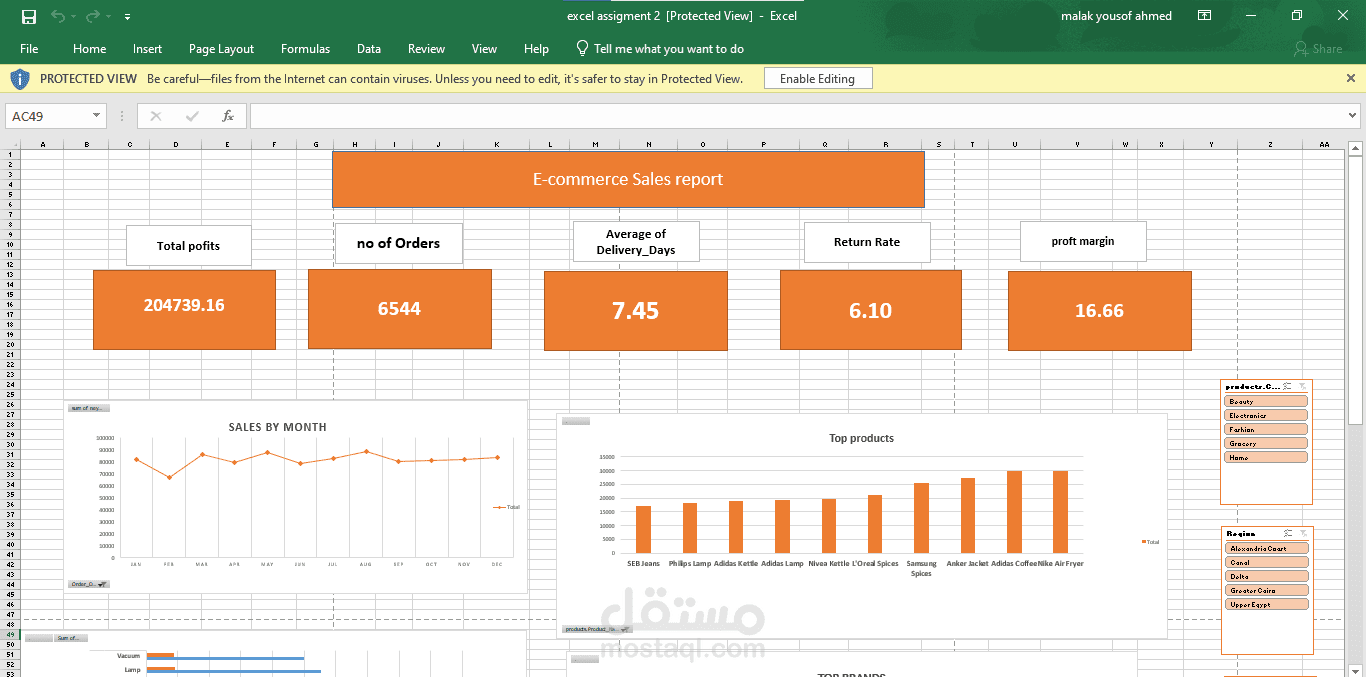Viewport: 1366px width, 677px height.
Task: Click the Insert Function fx icon
Action: tap(228, 116)
